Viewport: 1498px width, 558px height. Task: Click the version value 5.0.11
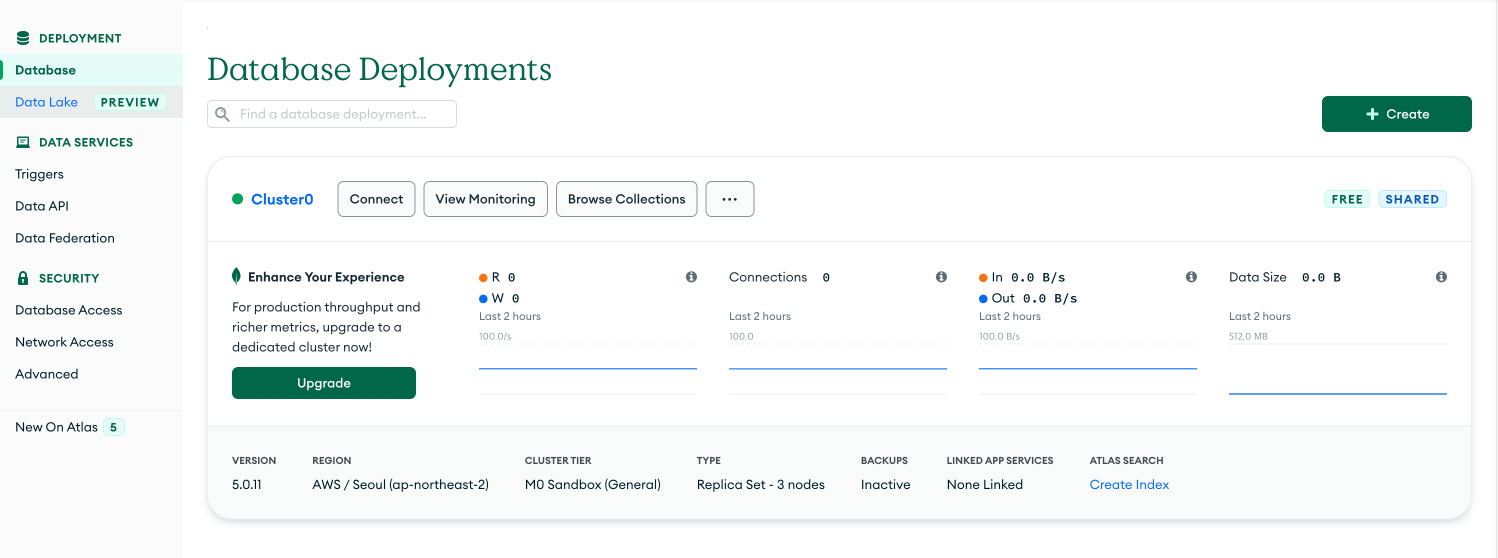click(247, 484)
